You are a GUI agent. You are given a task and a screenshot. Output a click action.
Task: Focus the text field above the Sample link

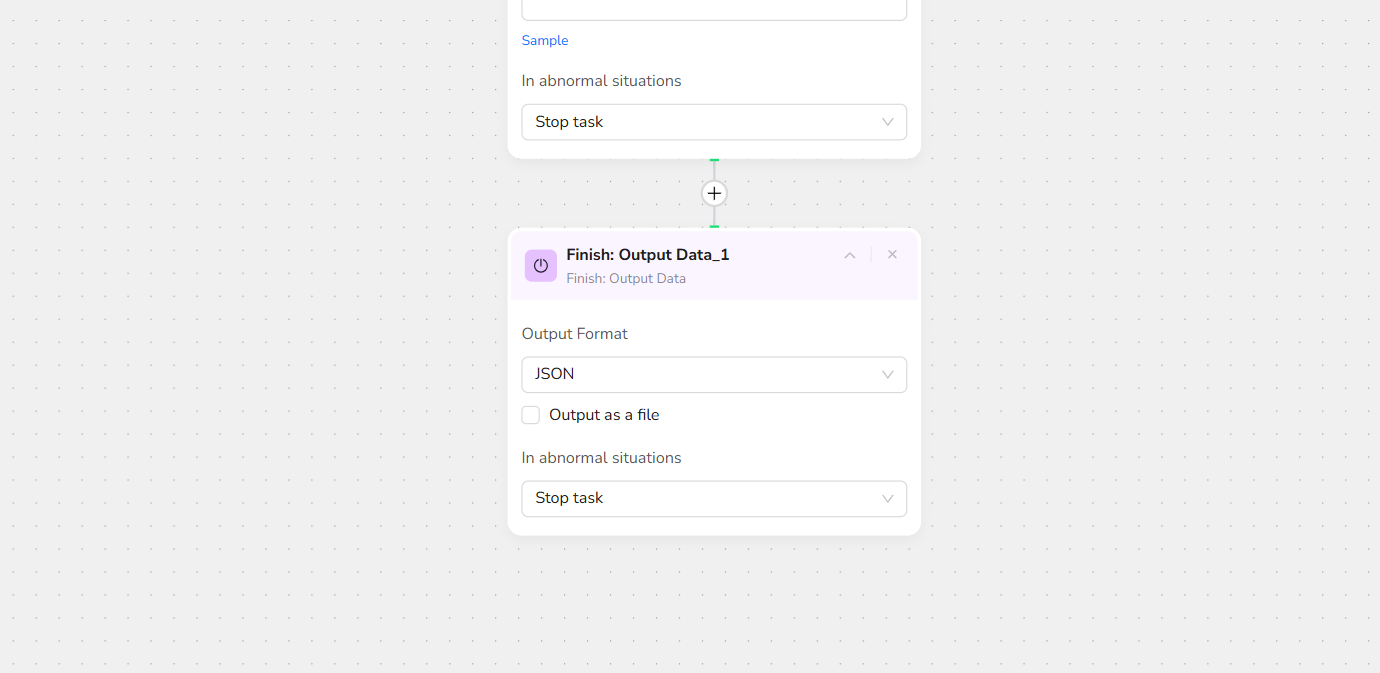pos(714,10)
